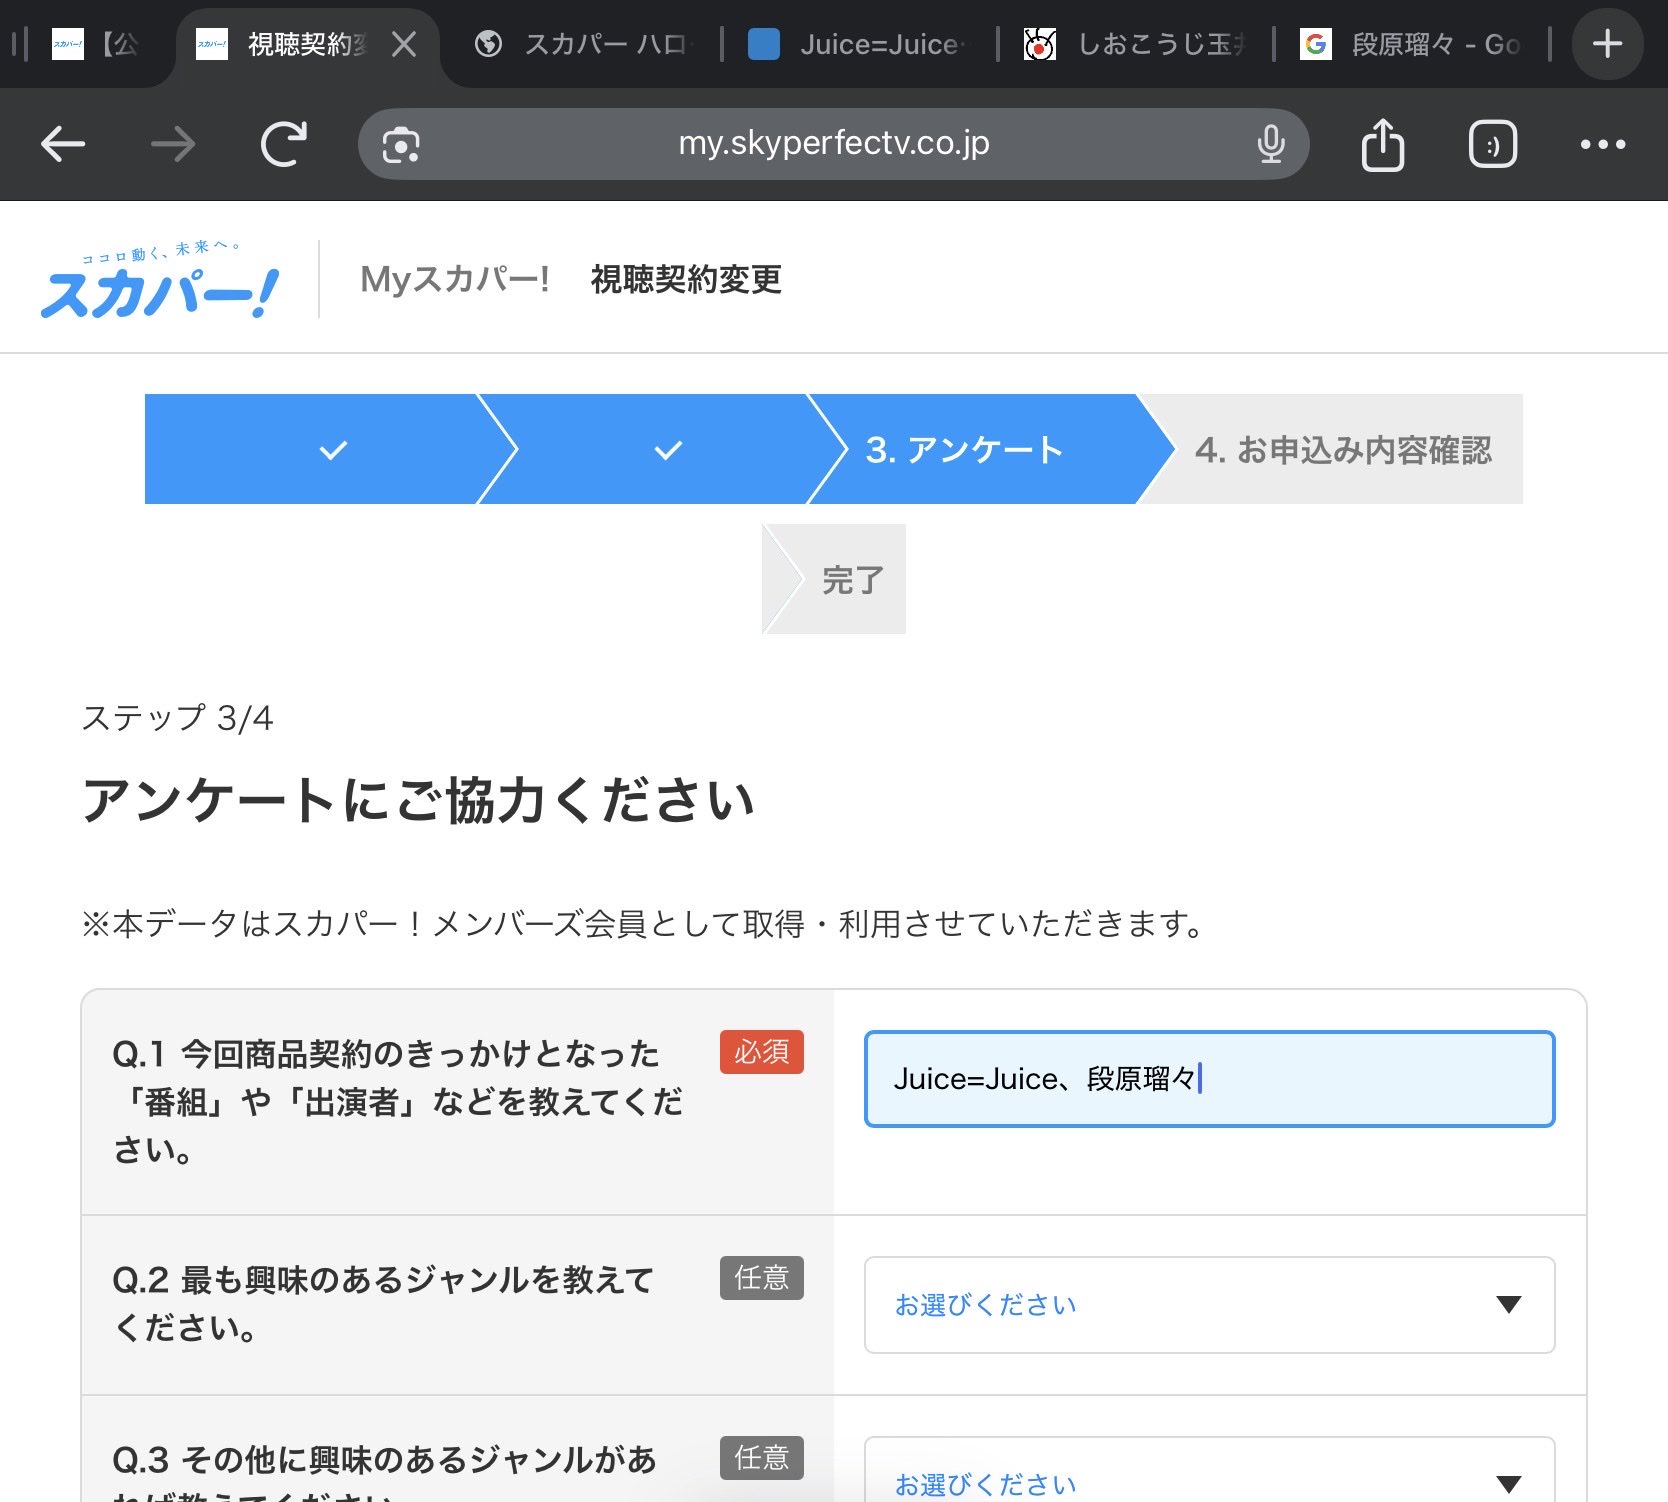Image resolution: width=1668 pixels, height=1502 pixels.
Task: Switch to the しおこうじ玉井 tab
Action: [x=1136, y=43]
